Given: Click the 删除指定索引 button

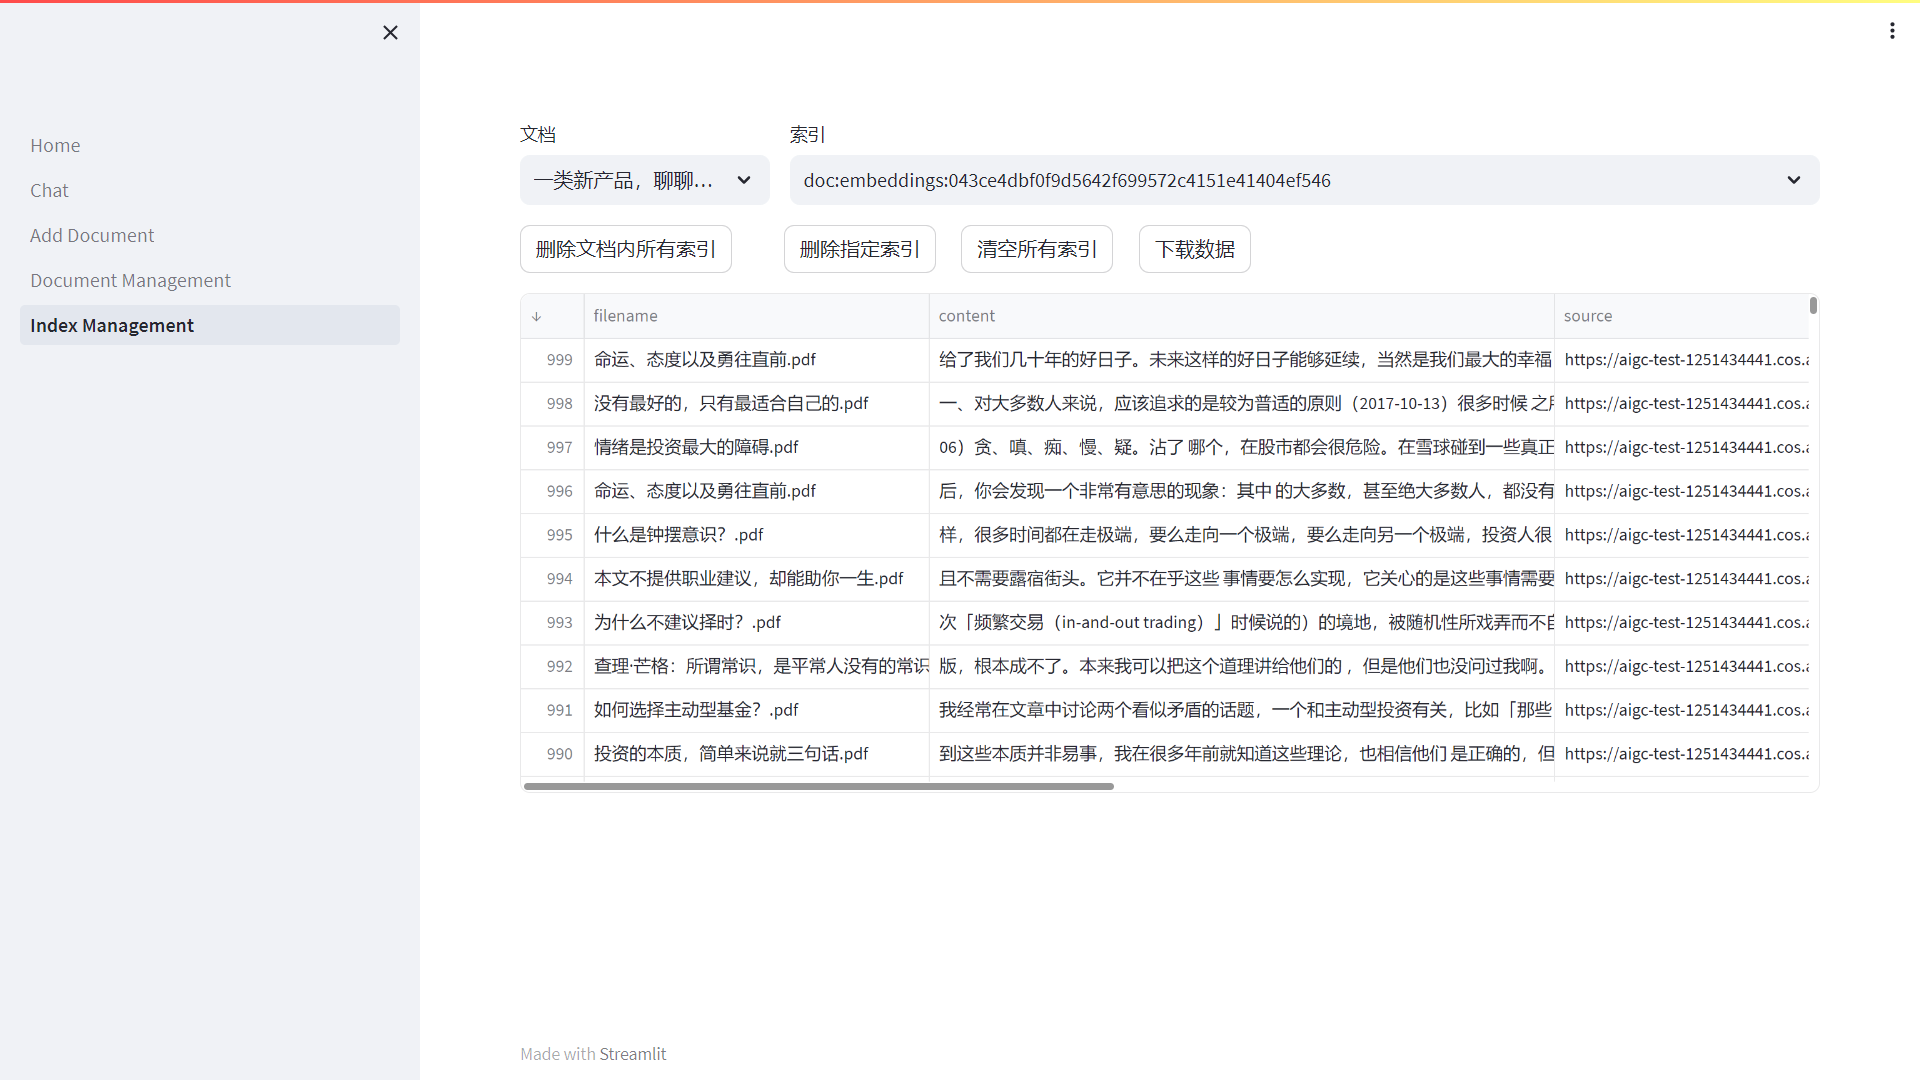Looking at the screenshot, I should tap(859, 249).
